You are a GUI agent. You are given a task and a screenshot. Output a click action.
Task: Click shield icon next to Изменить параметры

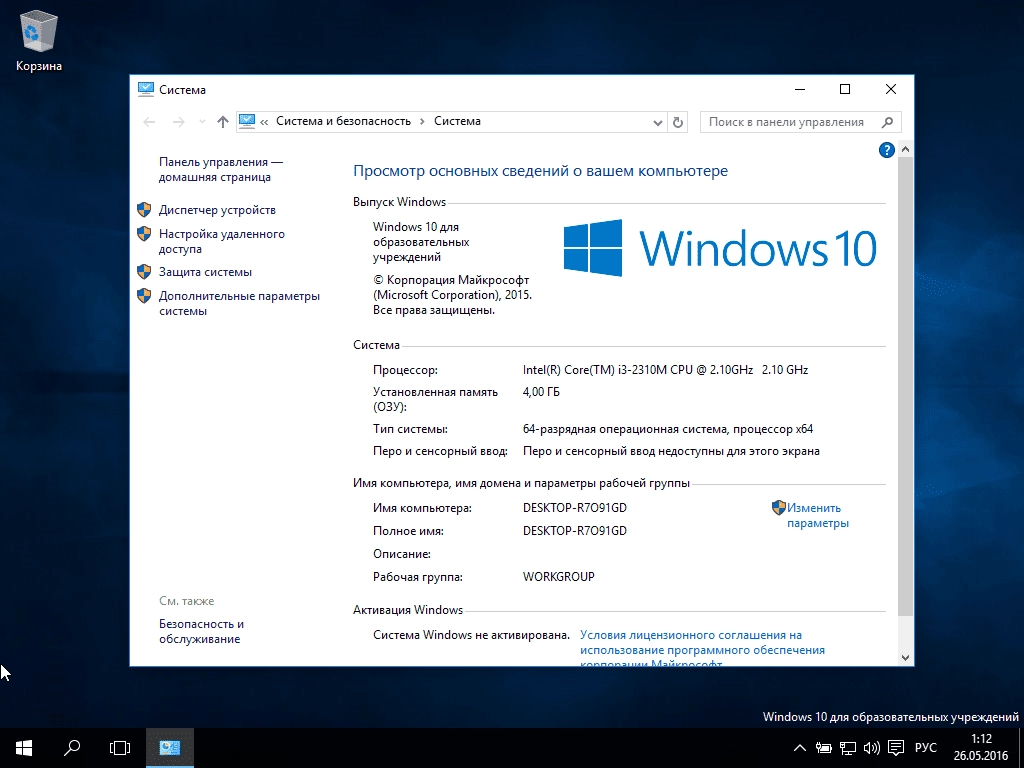tap(778, 507)
